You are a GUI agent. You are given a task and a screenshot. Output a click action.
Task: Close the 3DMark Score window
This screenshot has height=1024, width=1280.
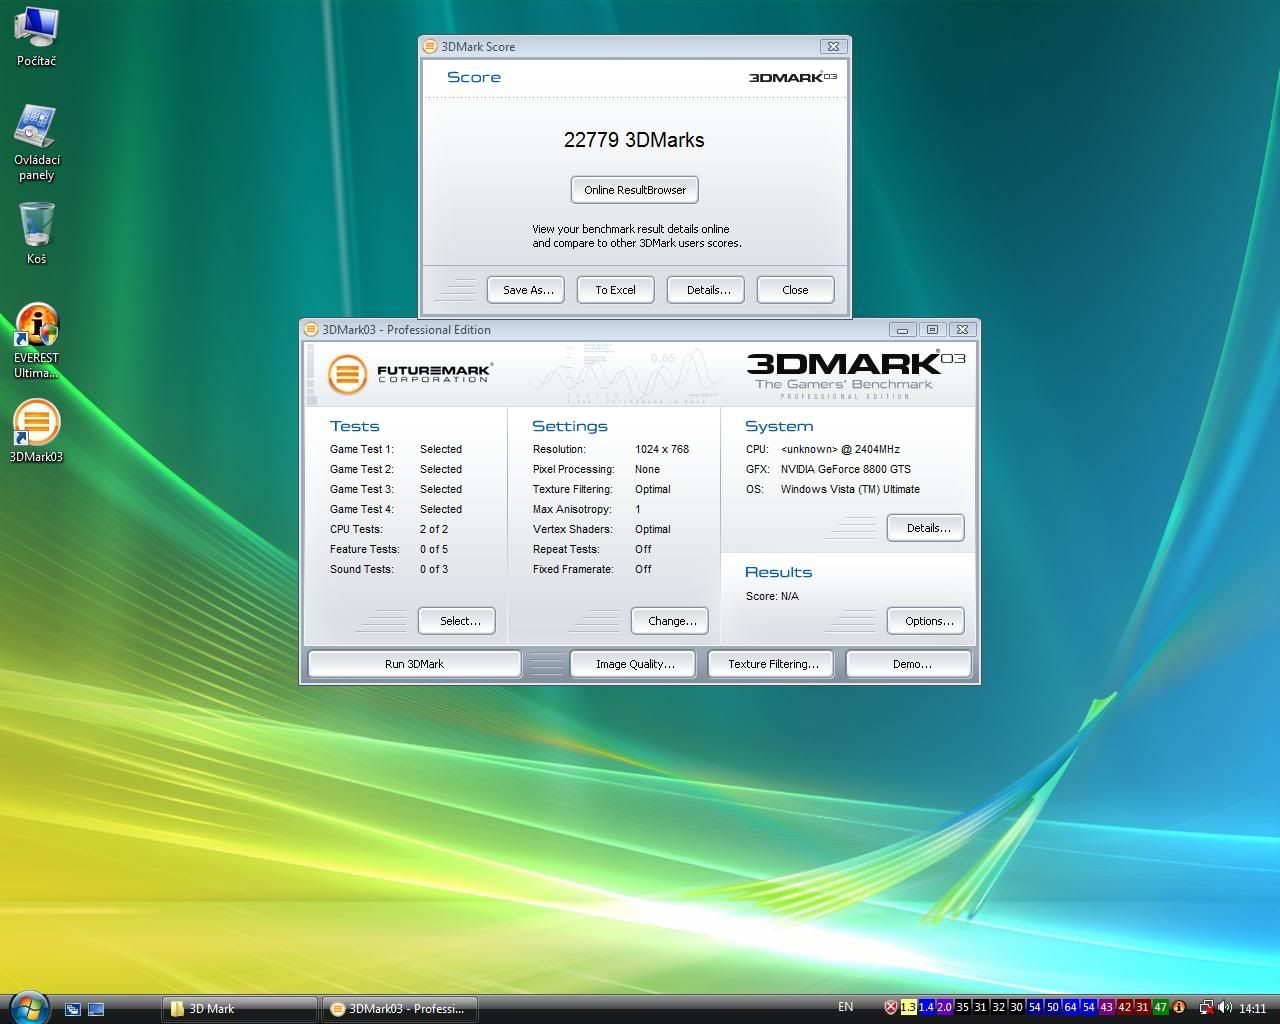pos(832,46)
